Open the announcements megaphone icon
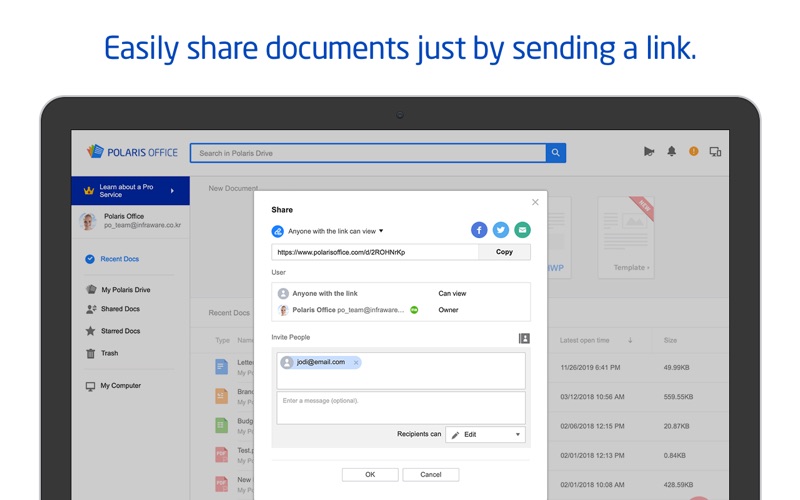The image size is (800, 500). tap(648, 152)
